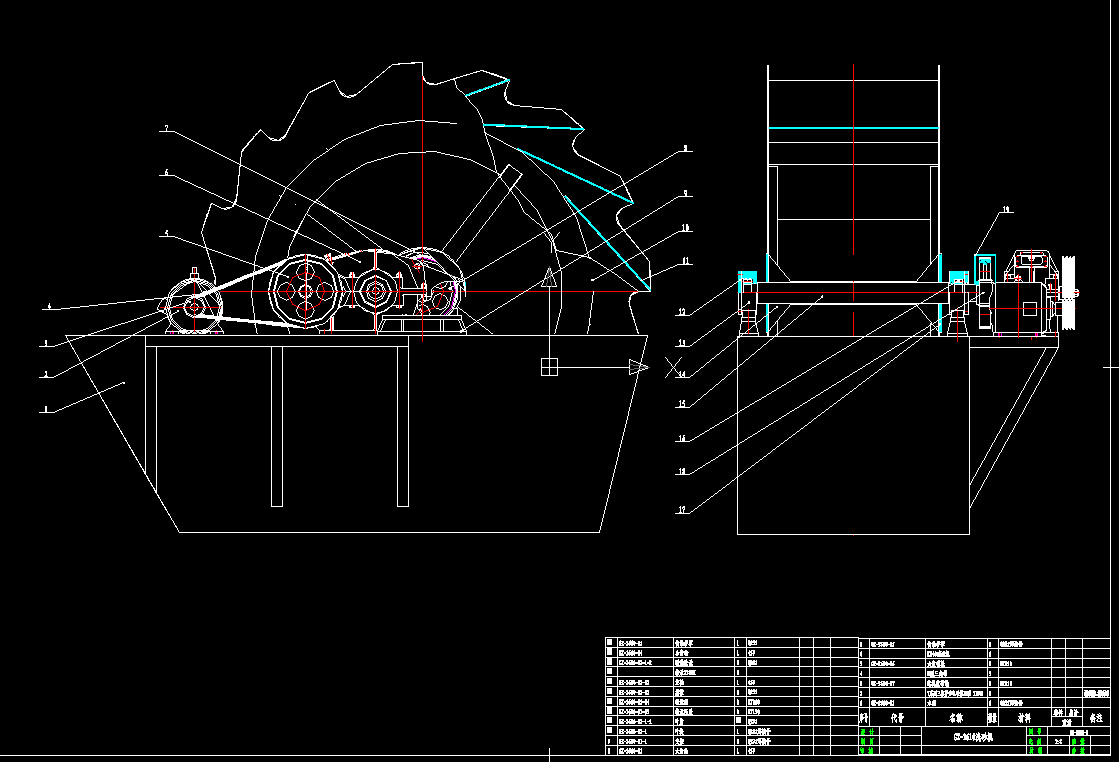Click part callout number 7
1119x762 pixels.
pyautogui.click(x=166, y=129)
